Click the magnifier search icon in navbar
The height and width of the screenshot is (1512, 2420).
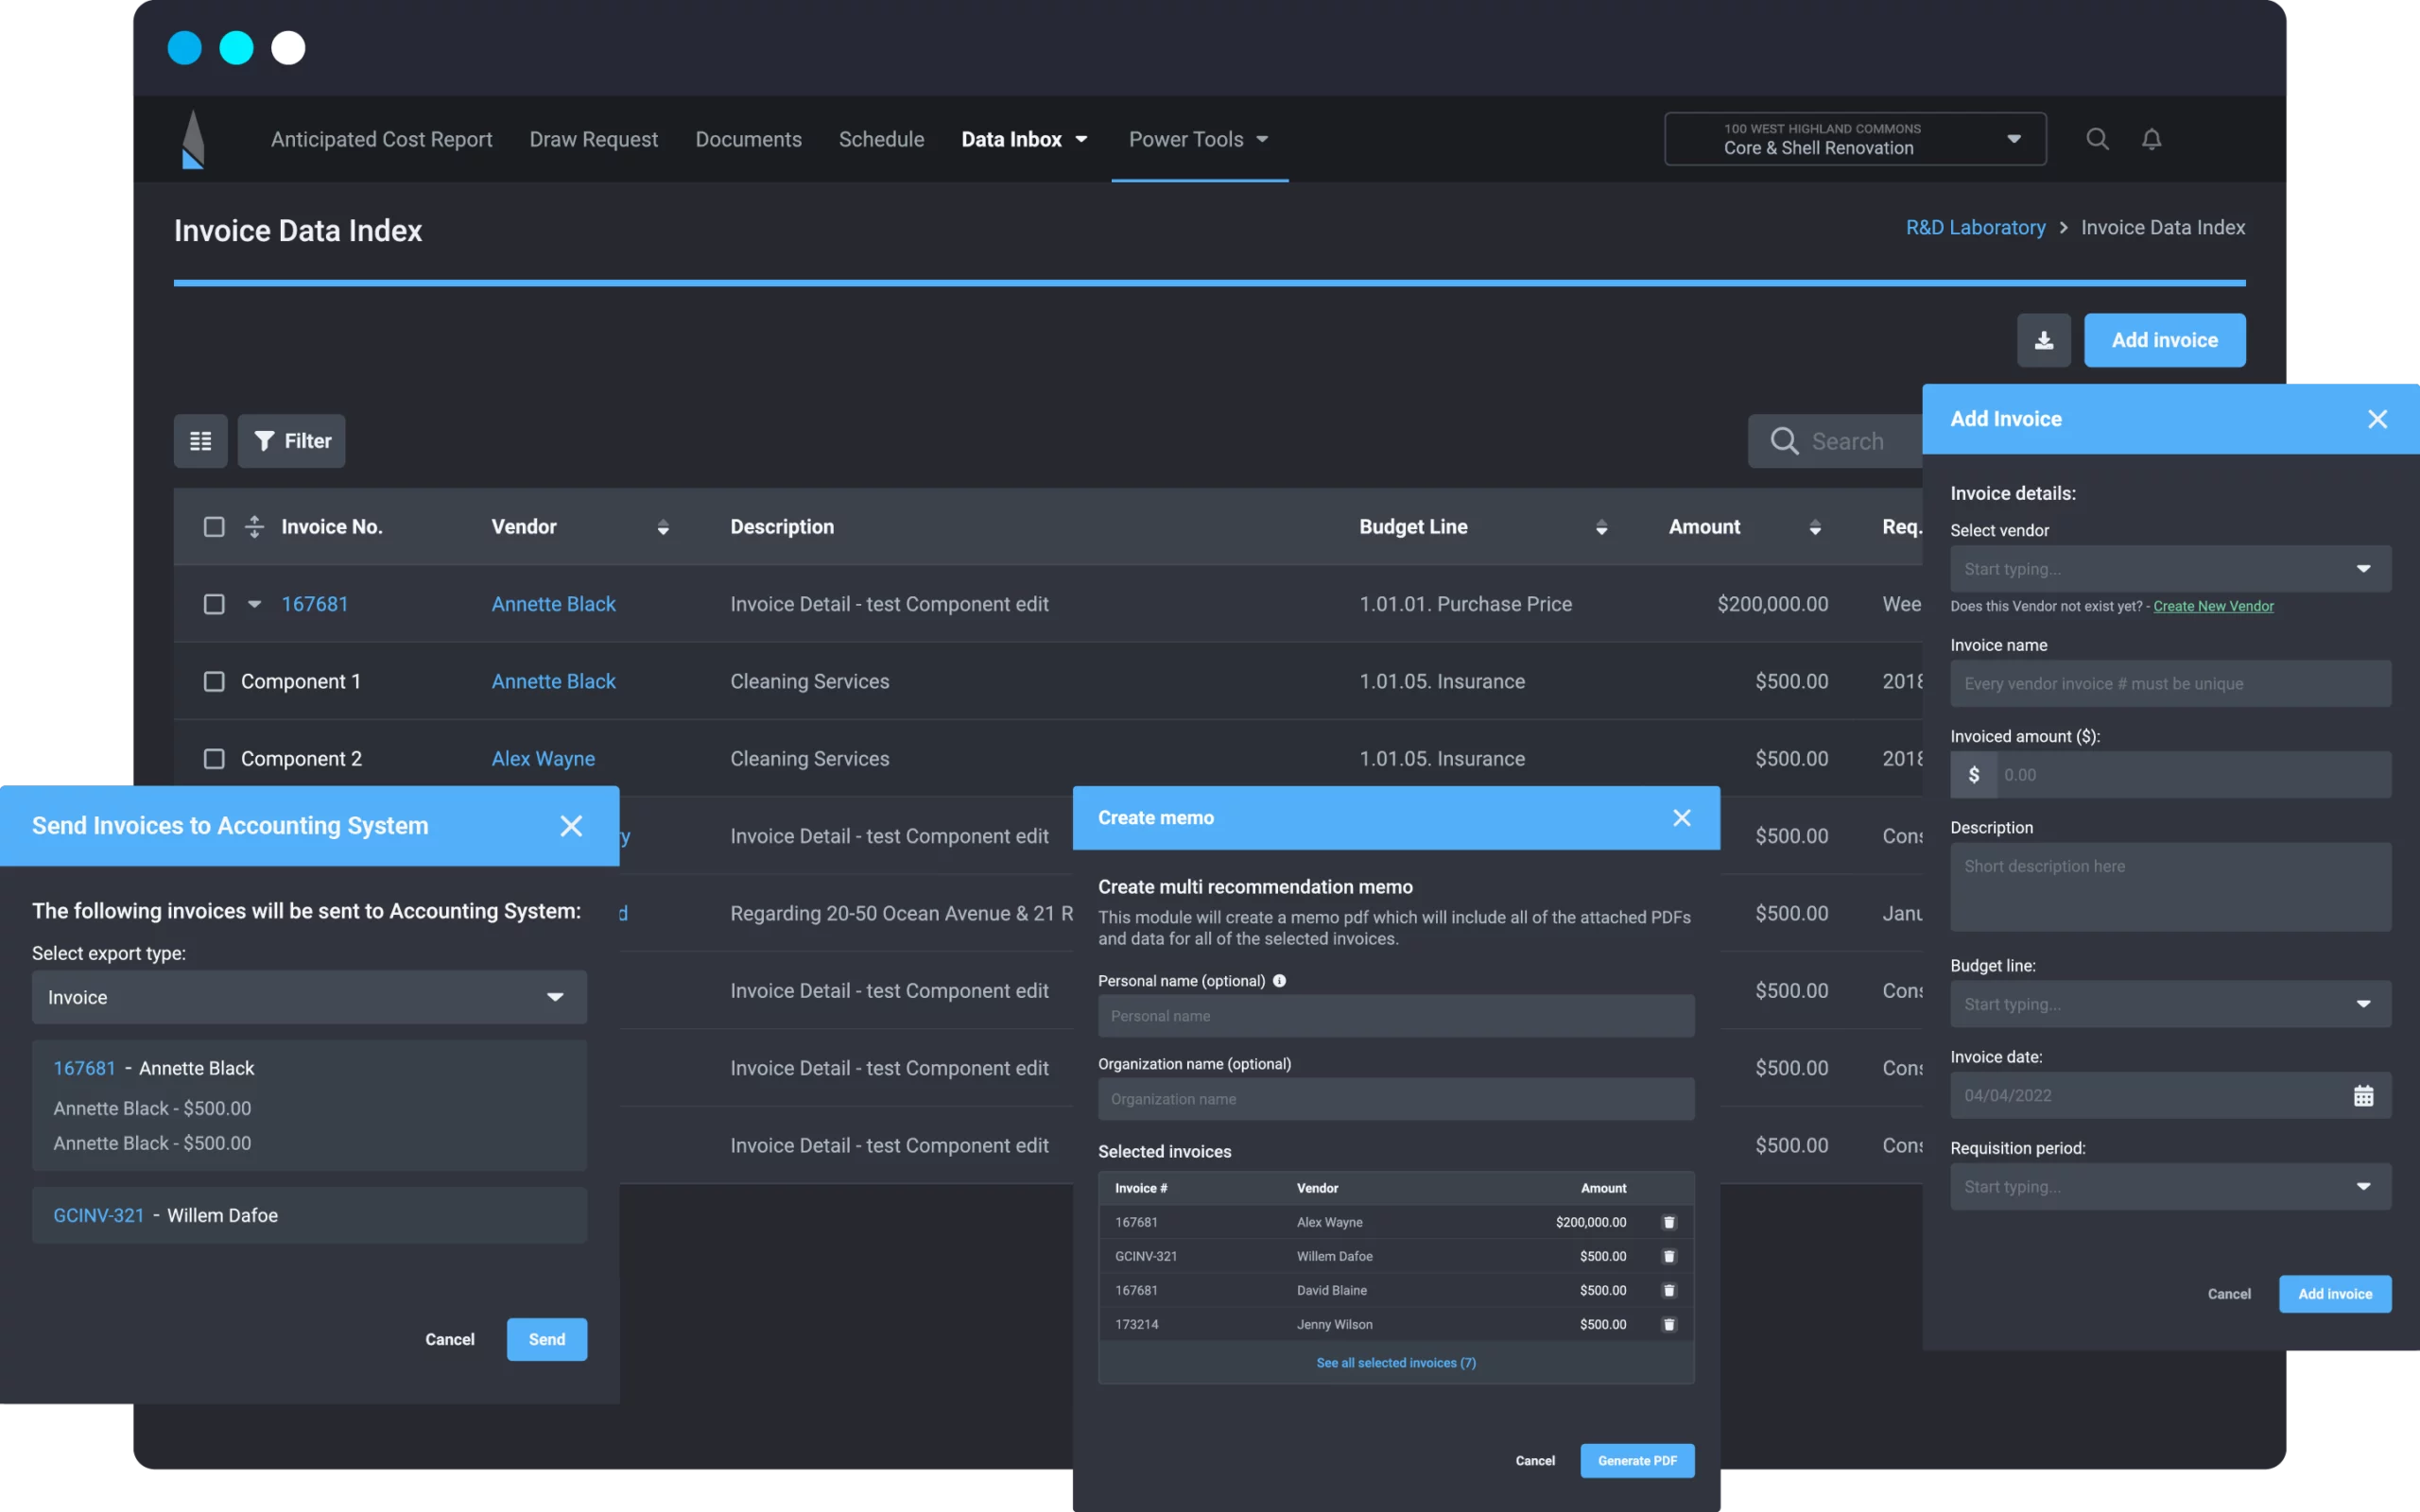(2097, 139)
